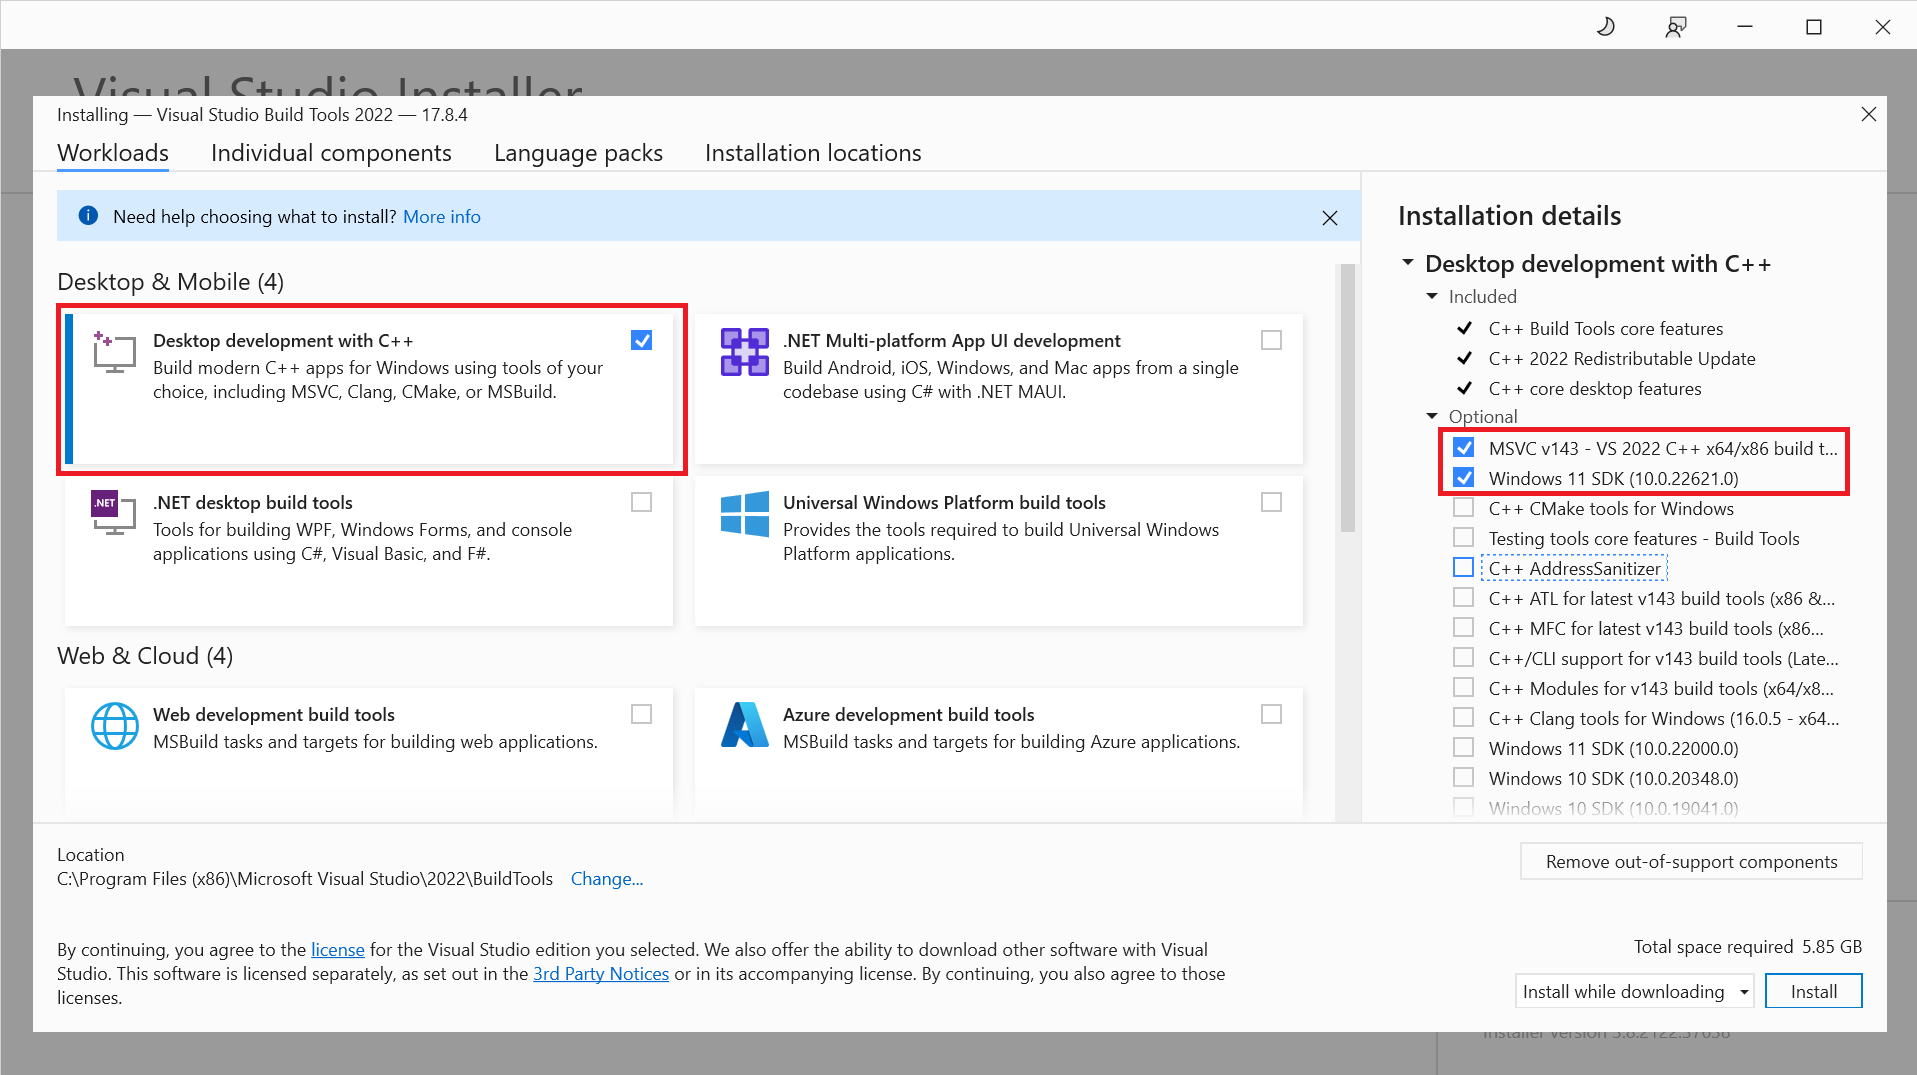Check Windows 10 SDK (10.0.20348.0)
The image size is (1917, 1075).
point(1464,778)
